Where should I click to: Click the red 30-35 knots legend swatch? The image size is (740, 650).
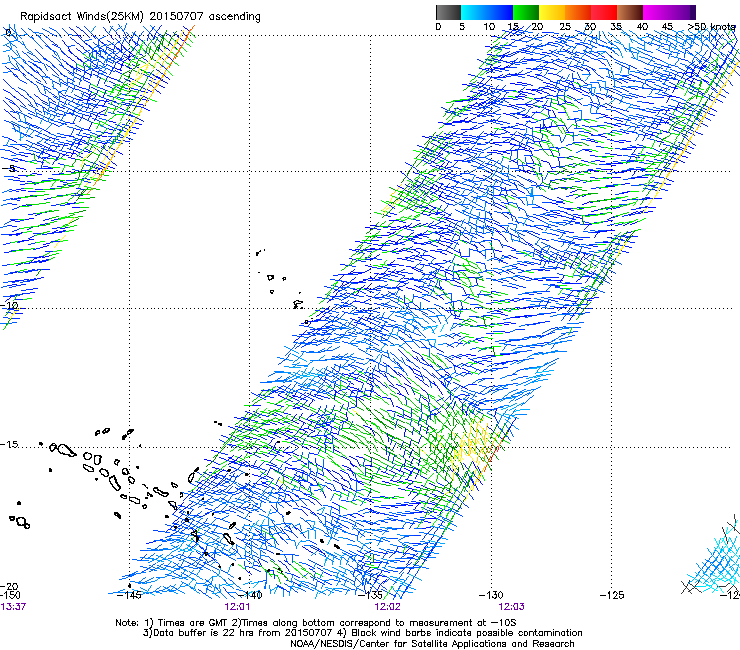point(604,12)
